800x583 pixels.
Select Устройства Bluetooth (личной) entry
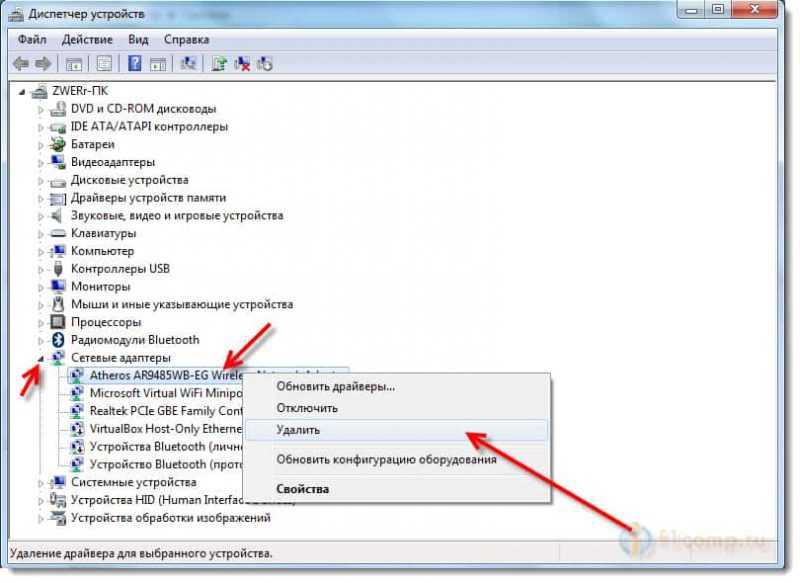(x=156, y=446)
